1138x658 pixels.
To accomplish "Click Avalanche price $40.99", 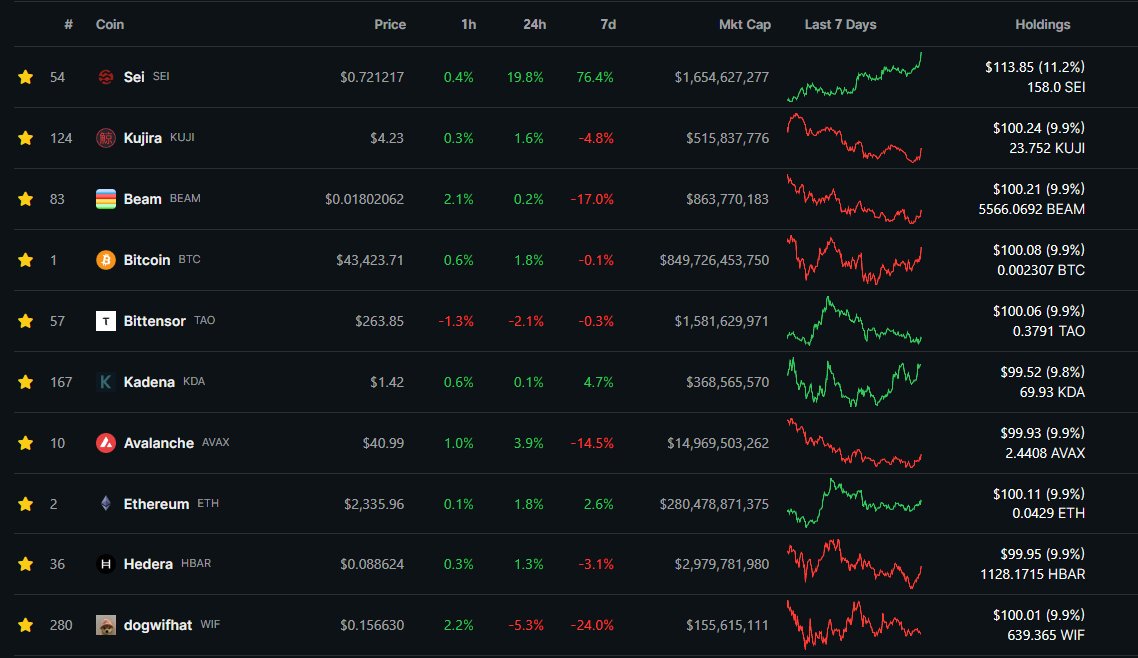I will pyautogui.click(x=383, y=443).
